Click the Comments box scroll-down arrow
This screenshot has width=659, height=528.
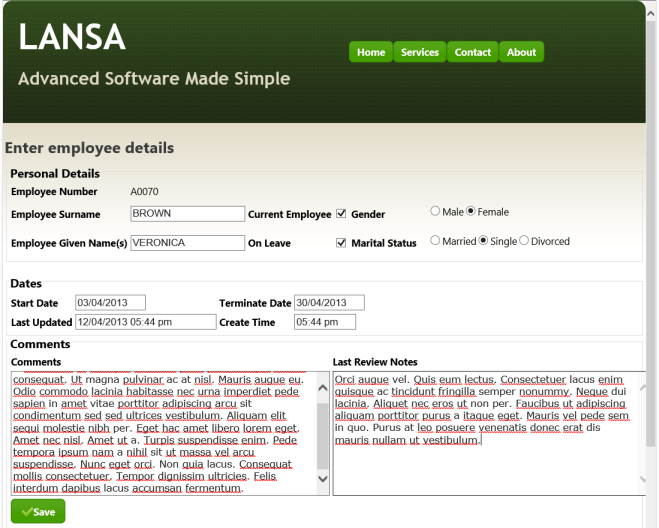(322, 479)
